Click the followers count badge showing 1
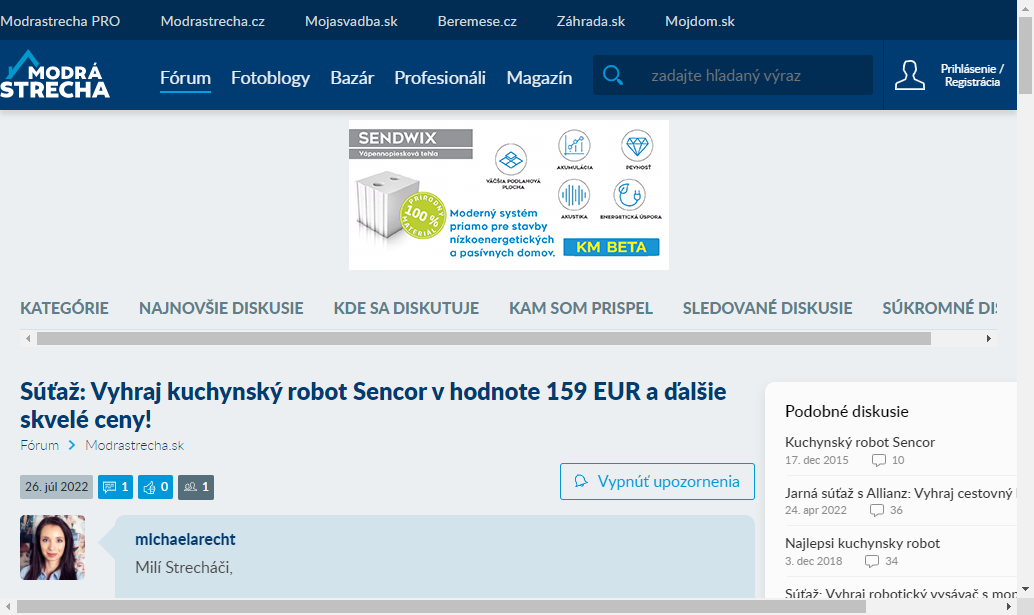This screenshot has height=615, width=1034. (x=196, y=487)
